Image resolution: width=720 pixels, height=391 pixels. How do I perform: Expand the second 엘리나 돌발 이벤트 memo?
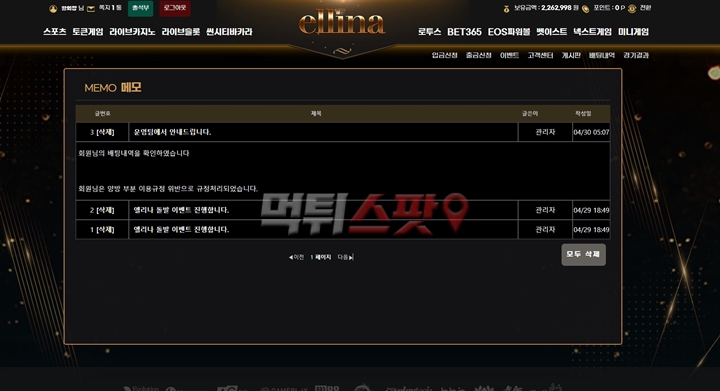(x=181, y=210)
